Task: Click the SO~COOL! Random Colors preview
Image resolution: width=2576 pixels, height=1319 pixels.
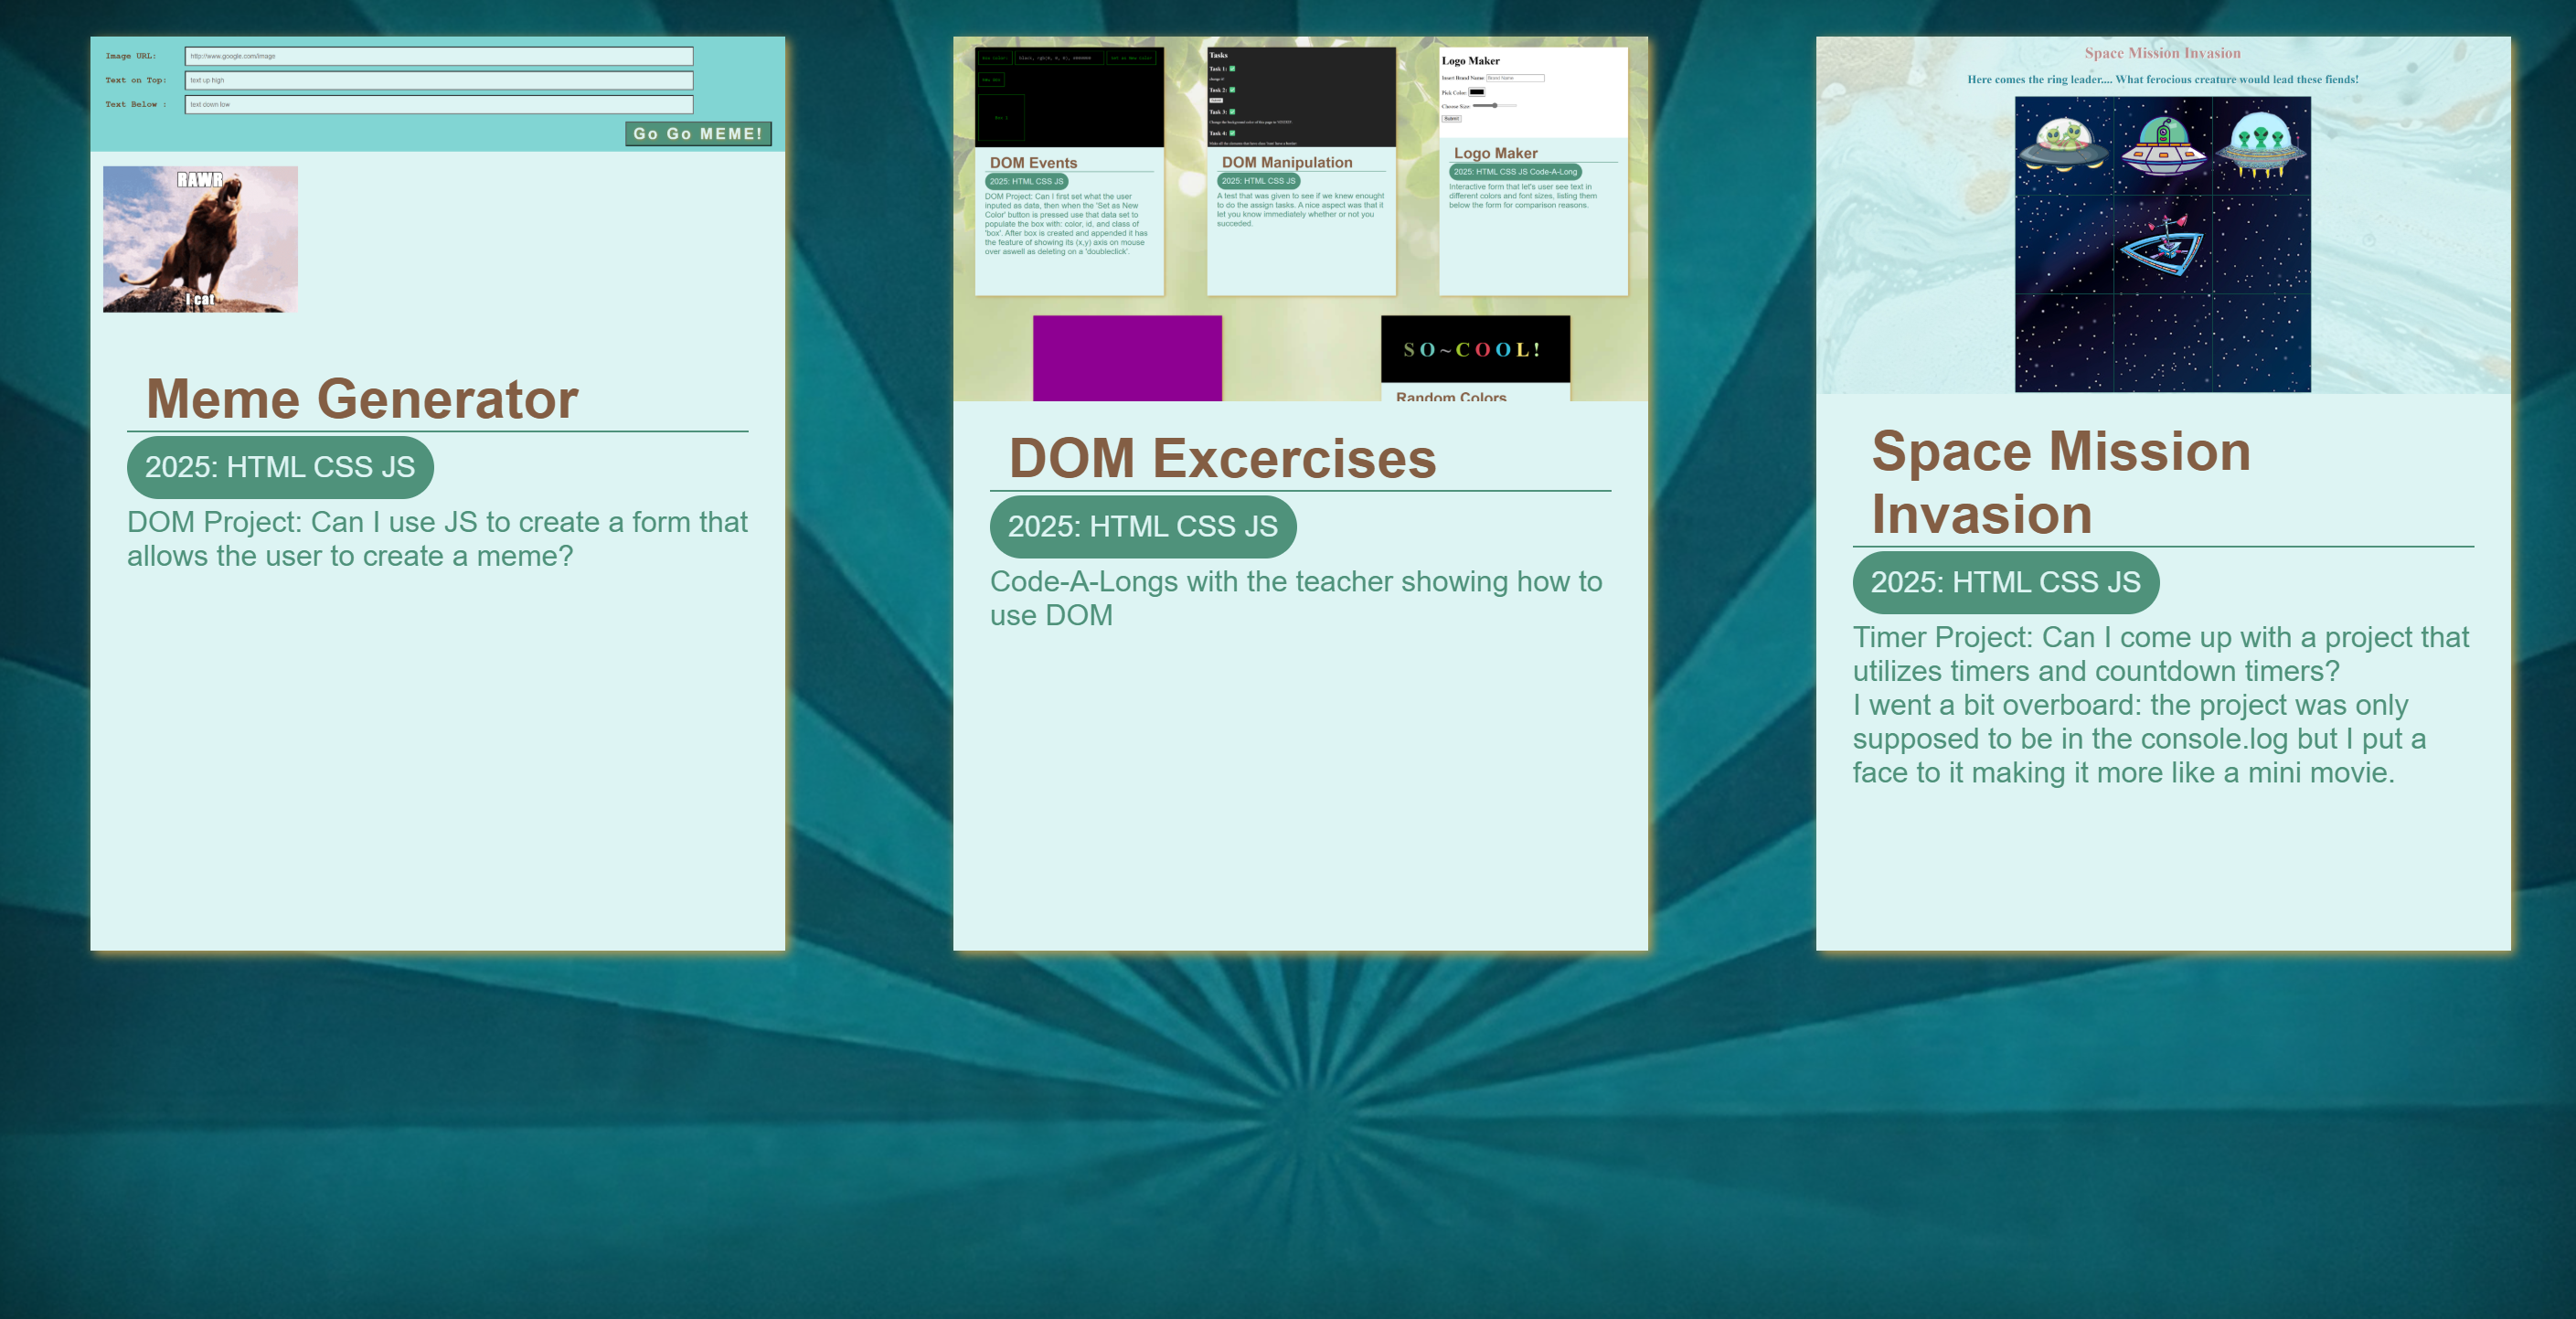Action: [1474, 350]
